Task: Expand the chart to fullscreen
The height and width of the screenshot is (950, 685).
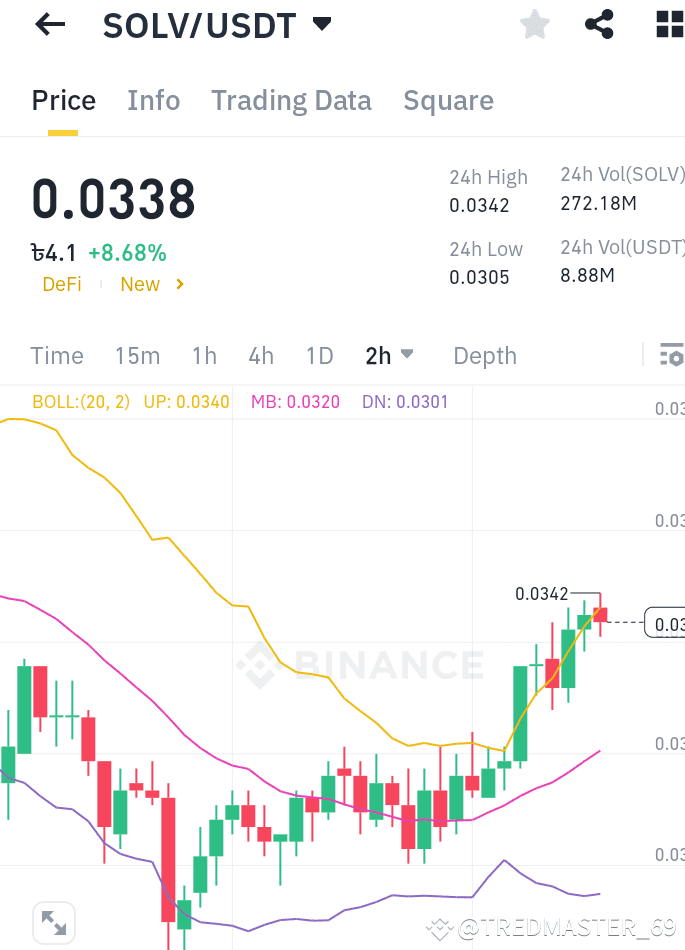Action: pos(53,922)
